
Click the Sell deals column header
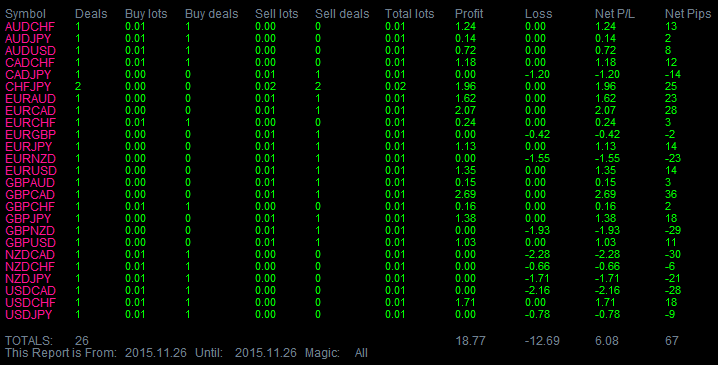click(x=342, y=14)
